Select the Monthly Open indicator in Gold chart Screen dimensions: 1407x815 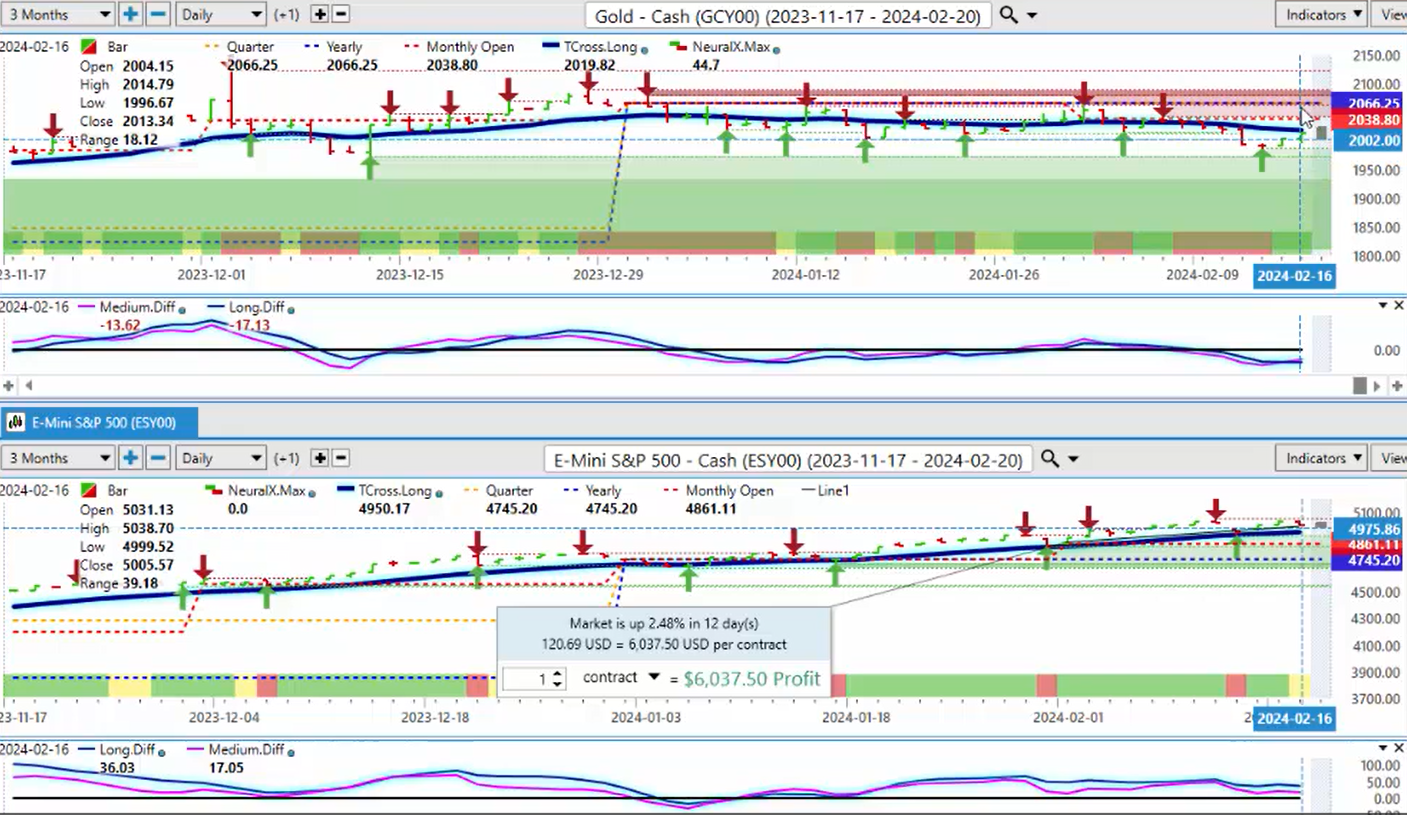[x=470, y=47]
